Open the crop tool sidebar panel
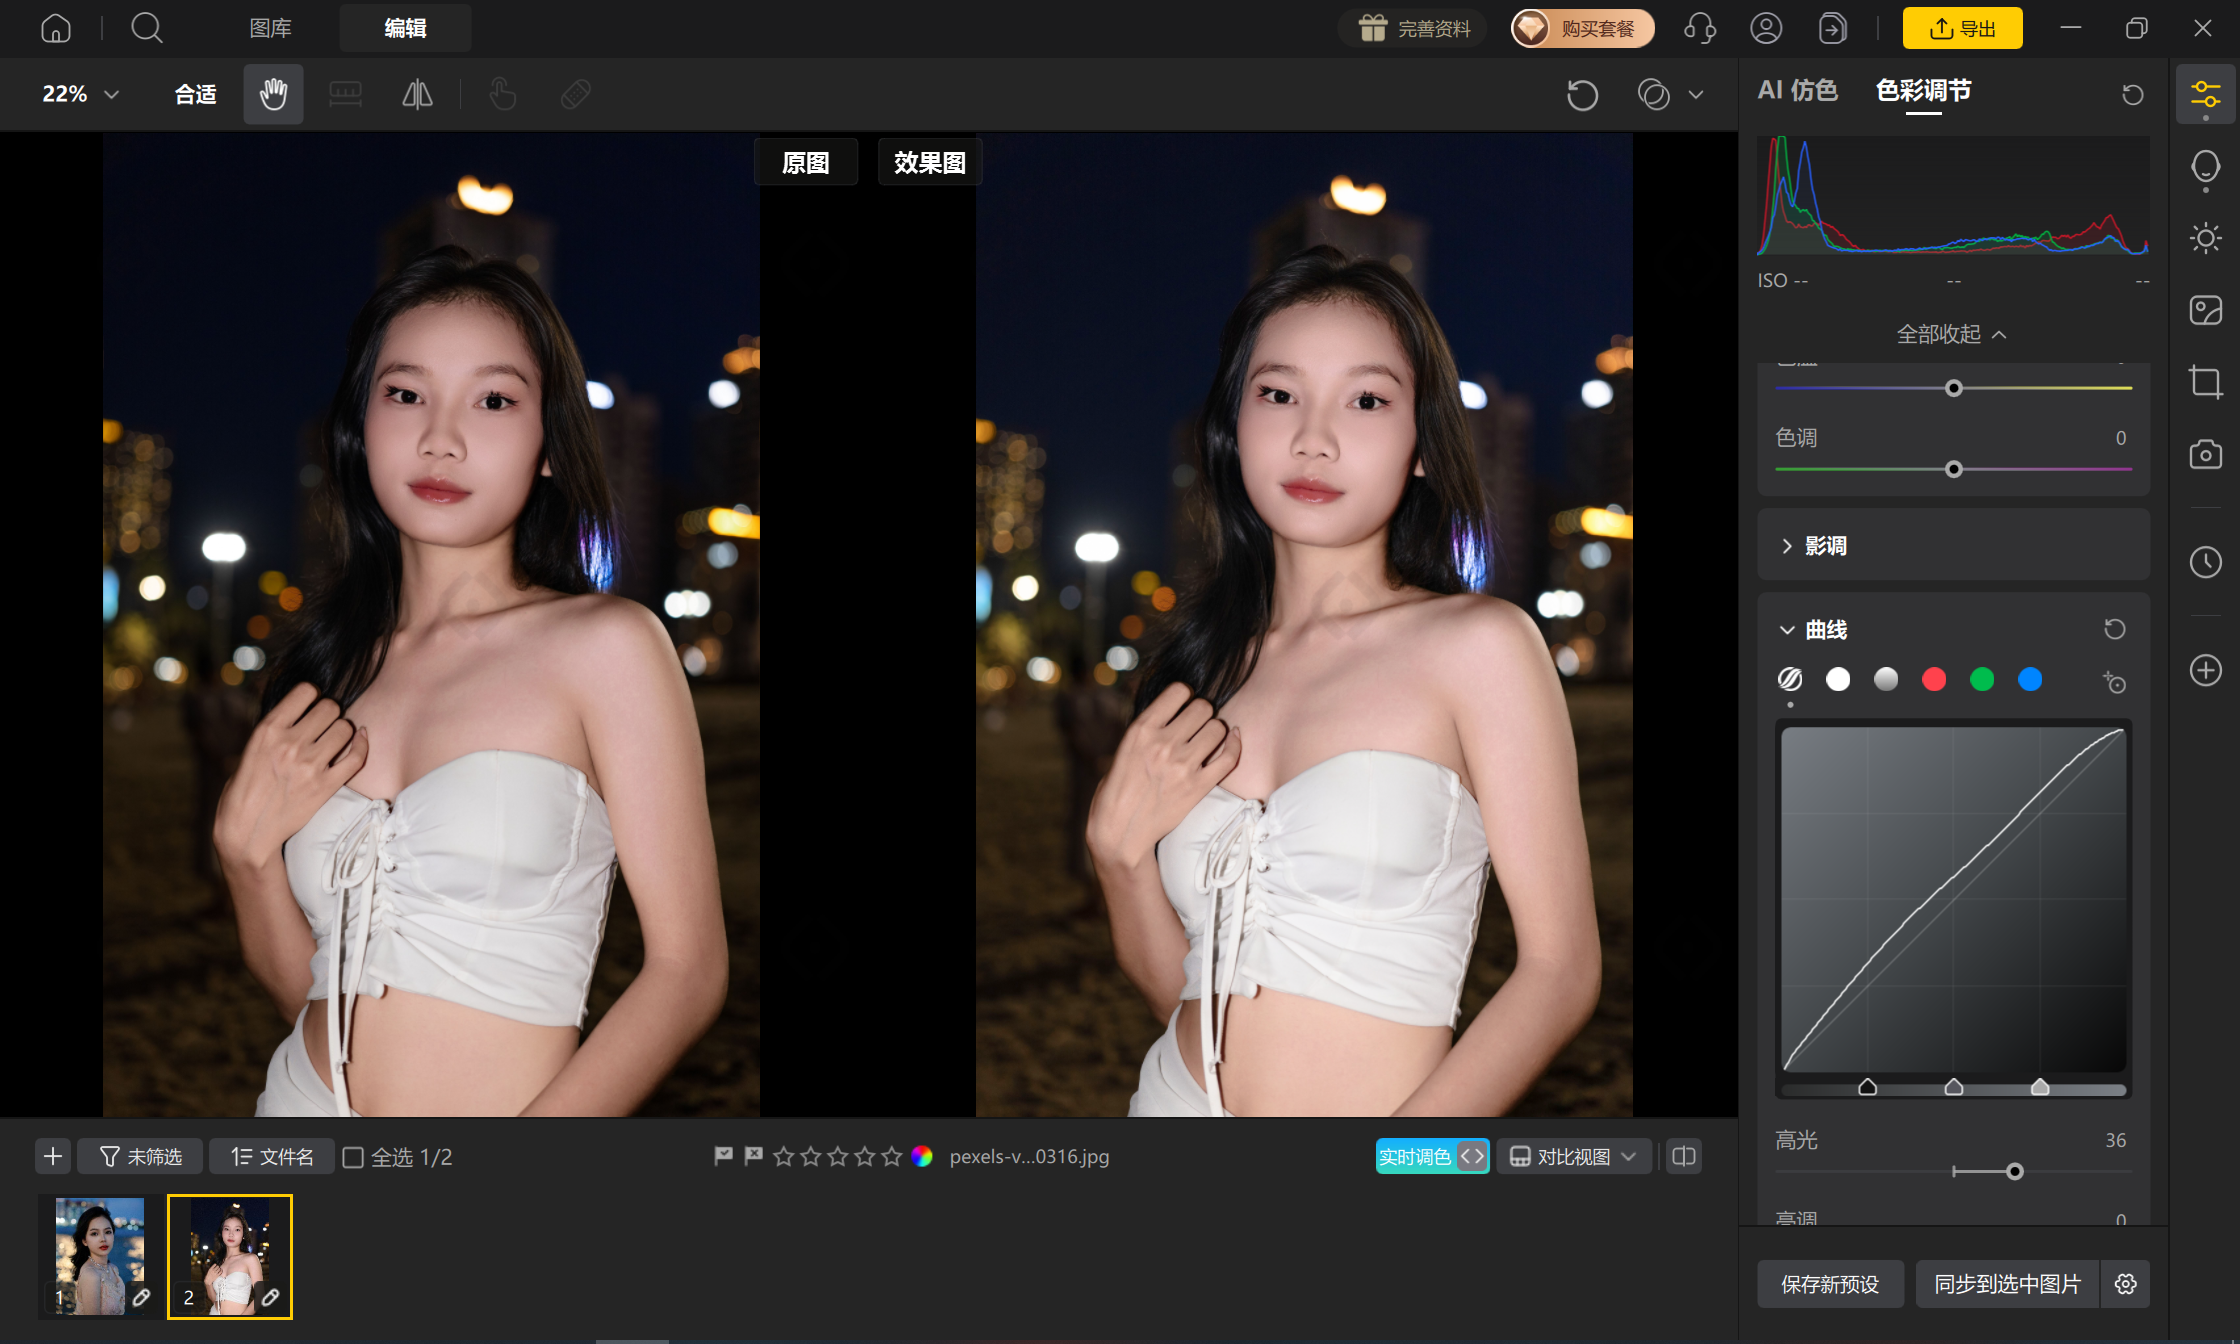The image size is (2240, 1344). click(x=2205, y=382)
